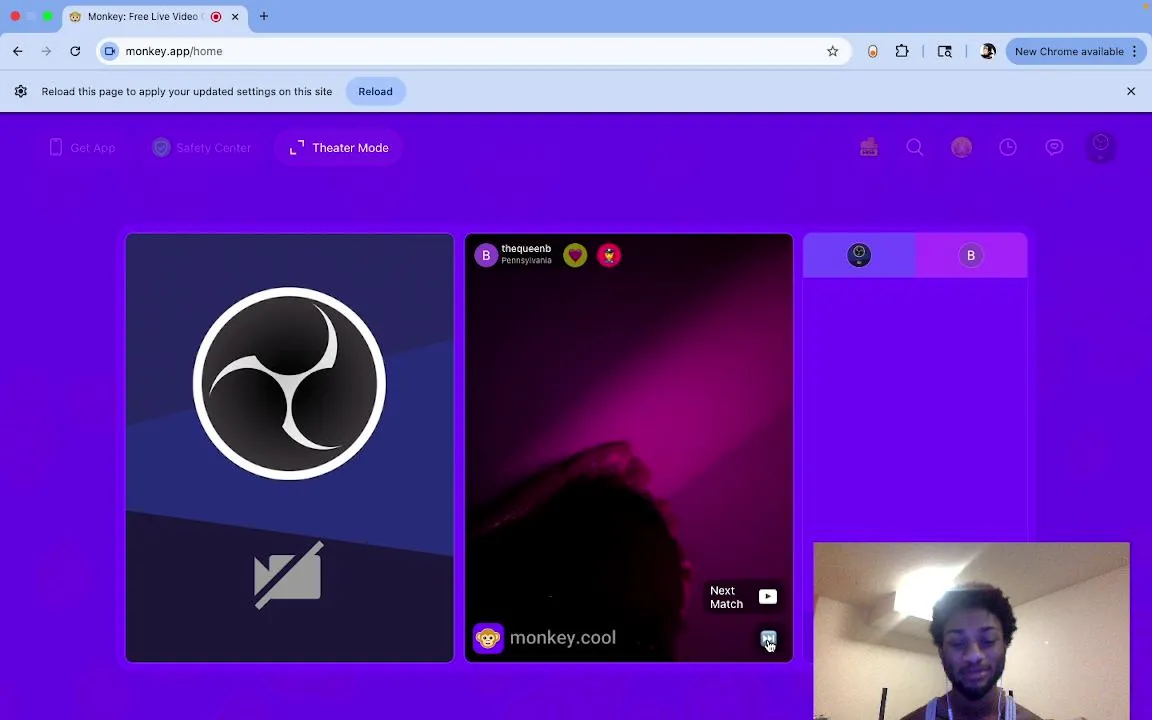This screenshot has width=1152, height=720.
Task: Open the Chrome profile avatar
Action: pos(988,51)
